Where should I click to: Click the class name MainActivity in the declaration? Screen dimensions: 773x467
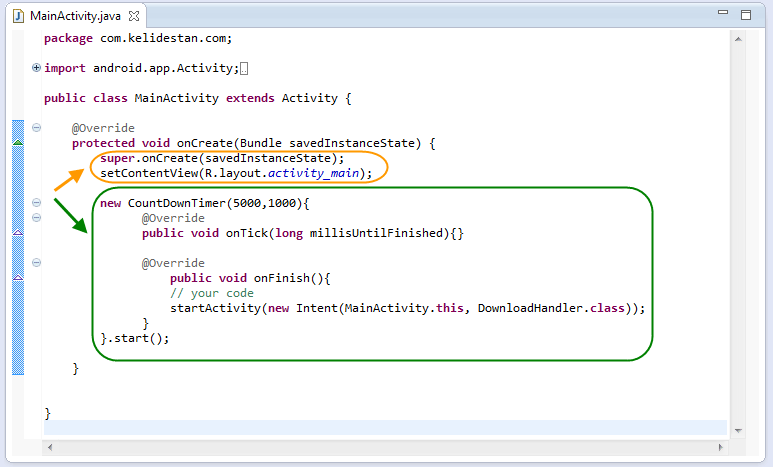point(176,98)
